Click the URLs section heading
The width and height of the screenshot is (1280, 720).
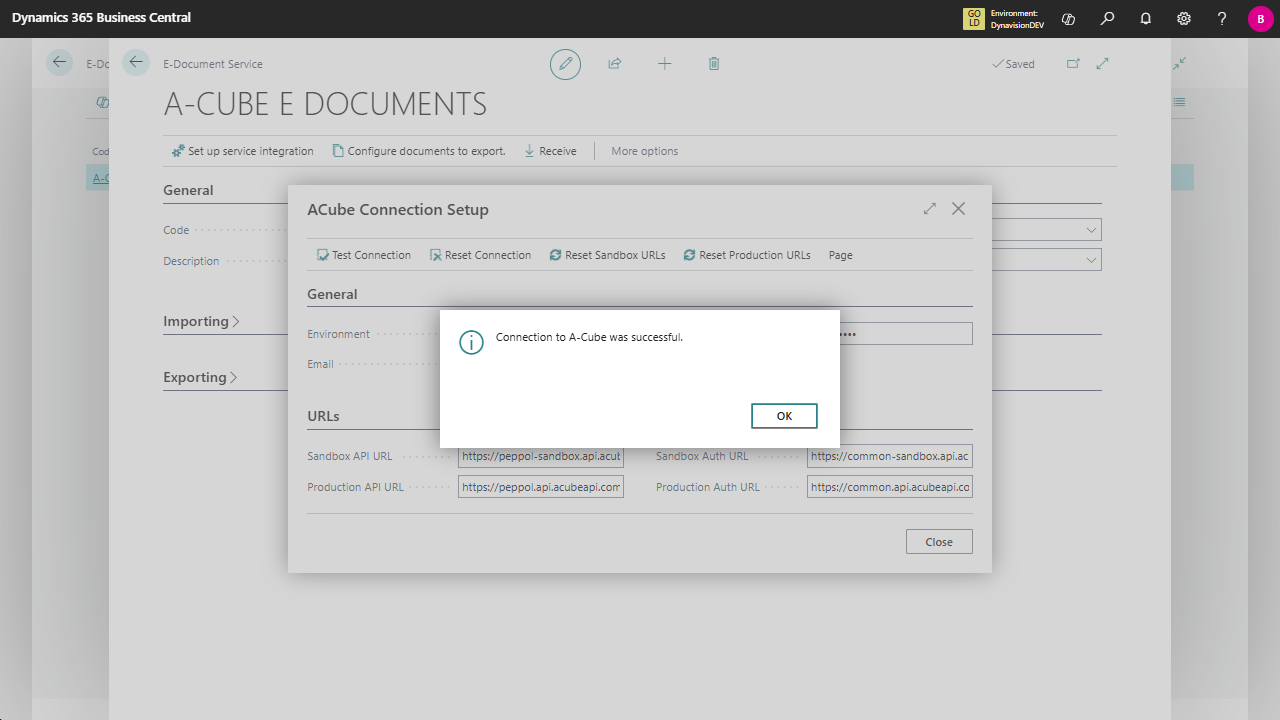click(323, 416)
